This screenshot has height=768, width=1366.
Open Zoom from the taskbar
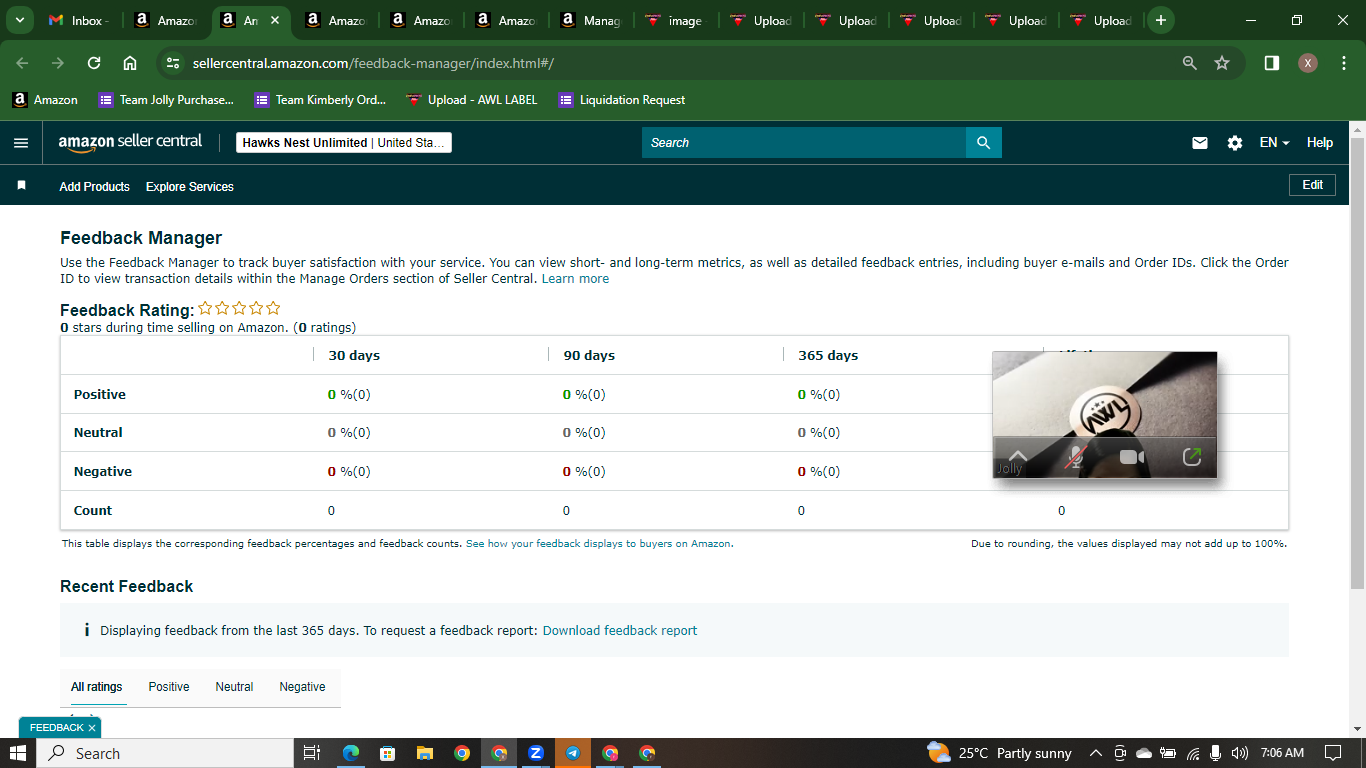pyautogui.click(x=536, y=753)
